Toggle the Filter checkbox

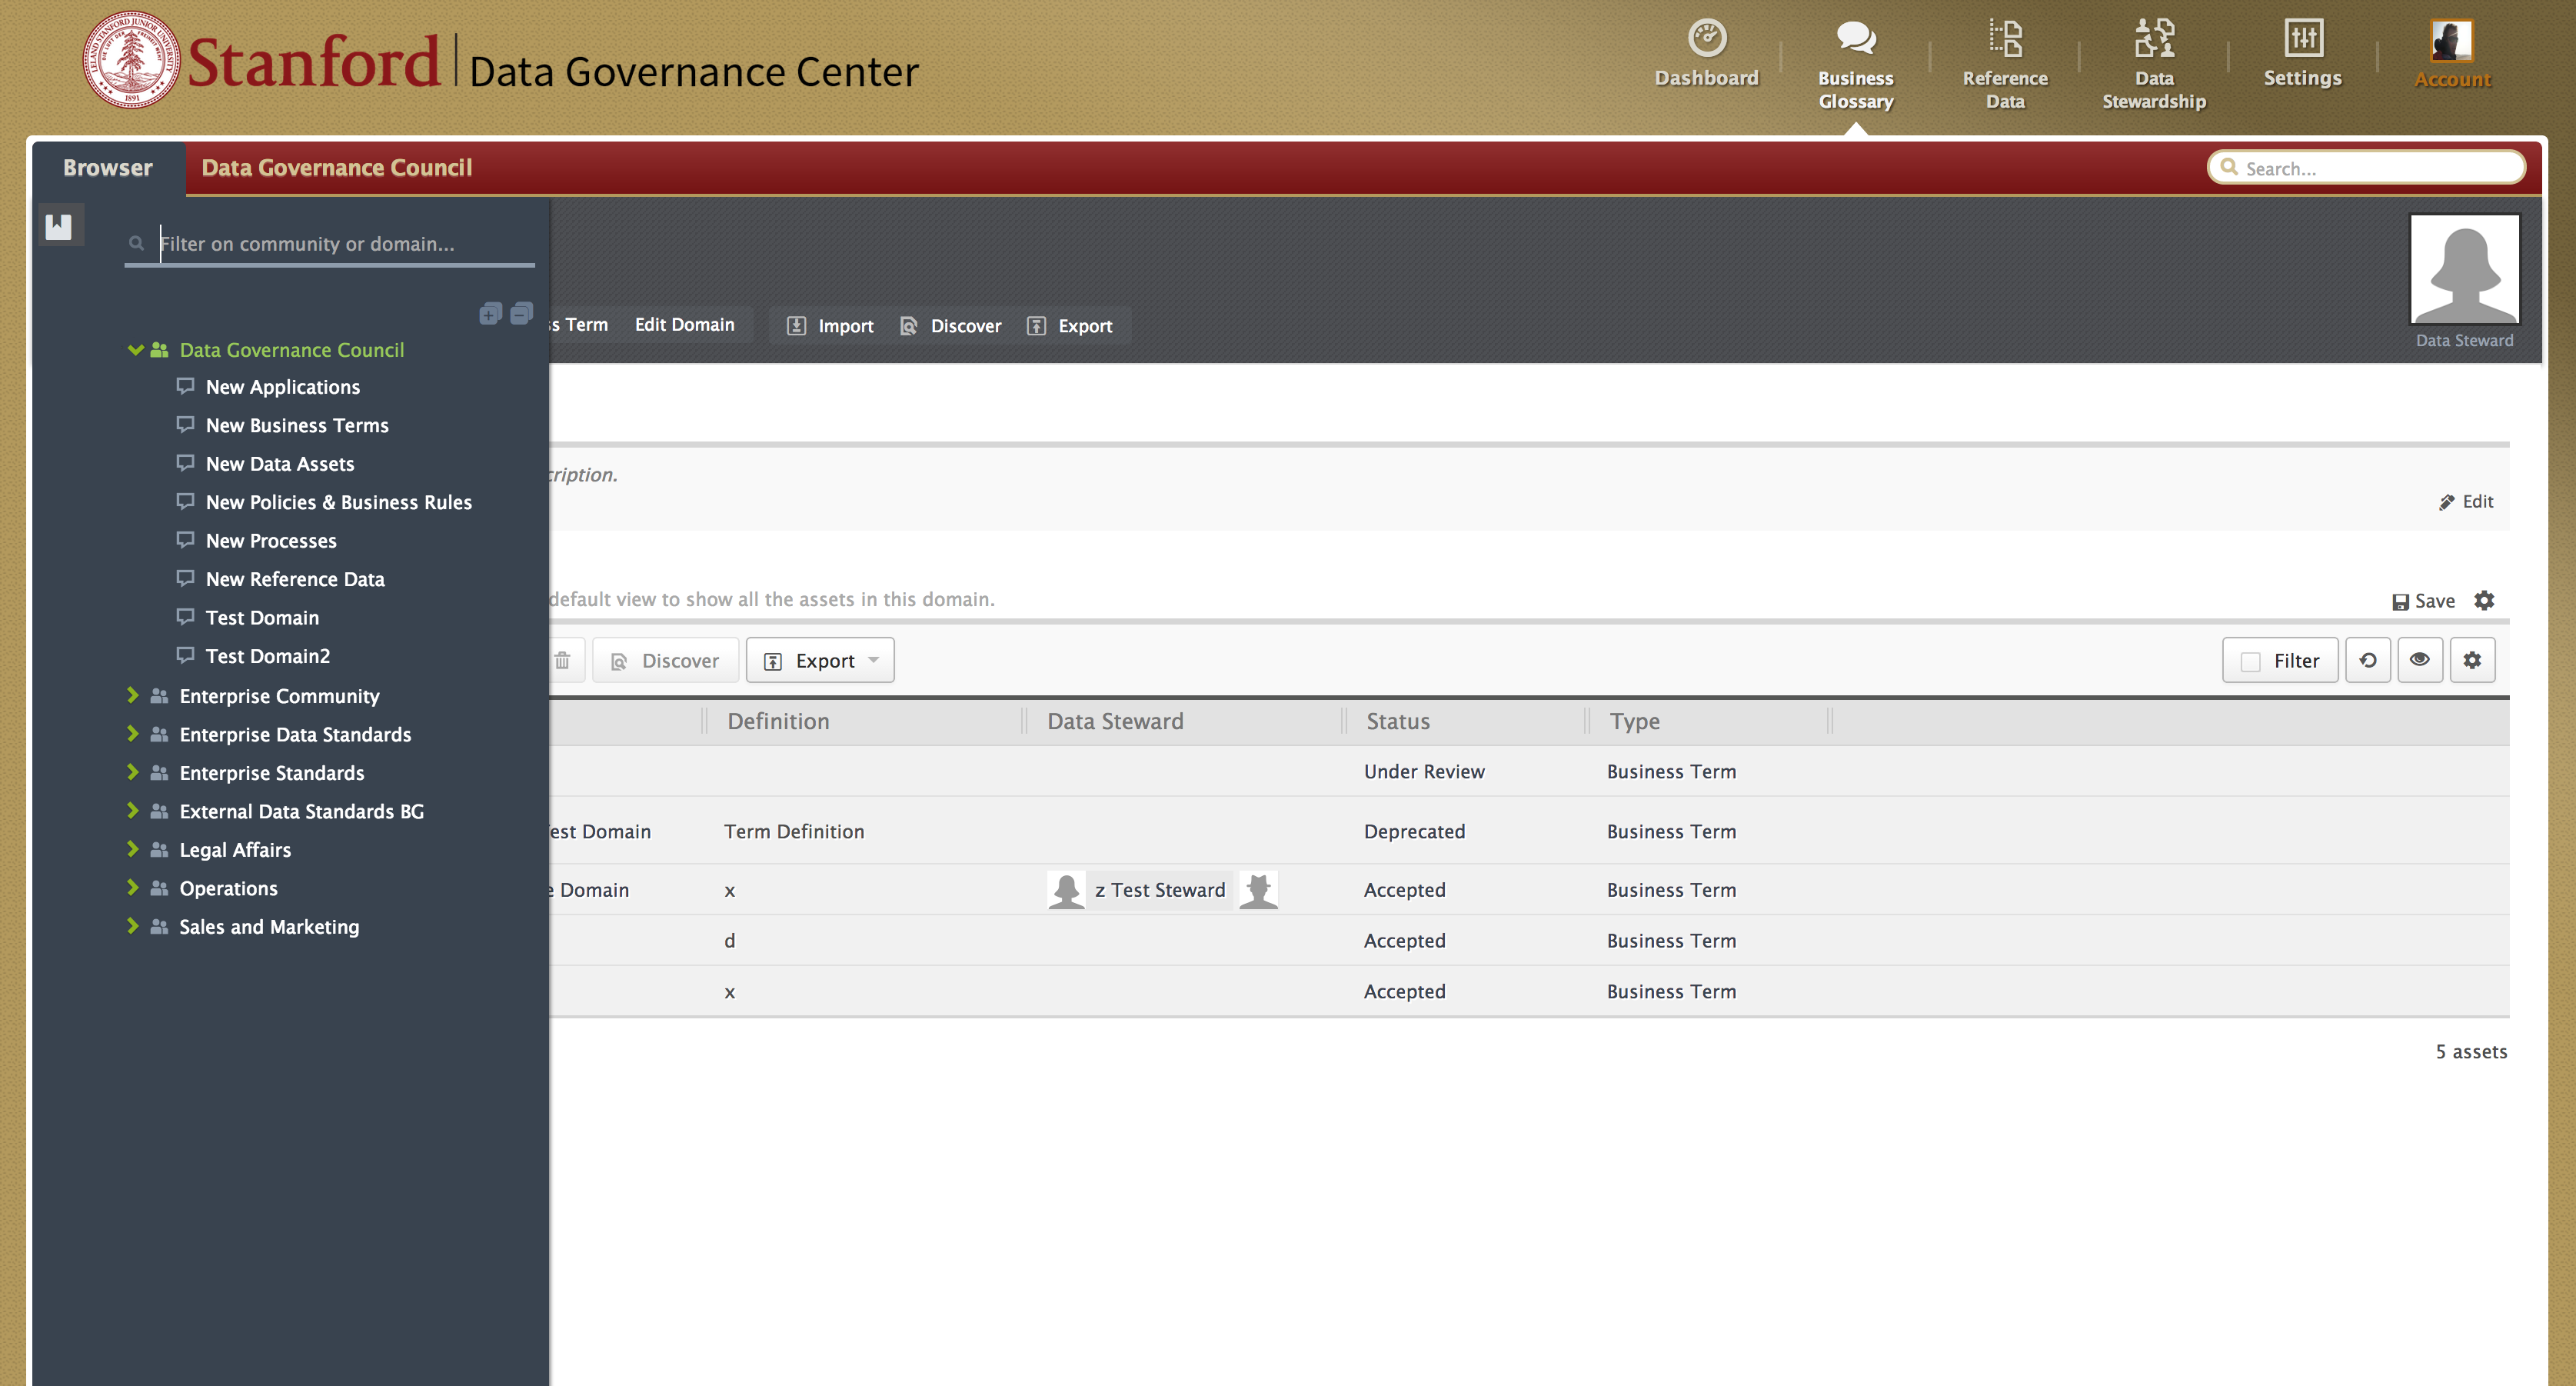[2250, 662]
